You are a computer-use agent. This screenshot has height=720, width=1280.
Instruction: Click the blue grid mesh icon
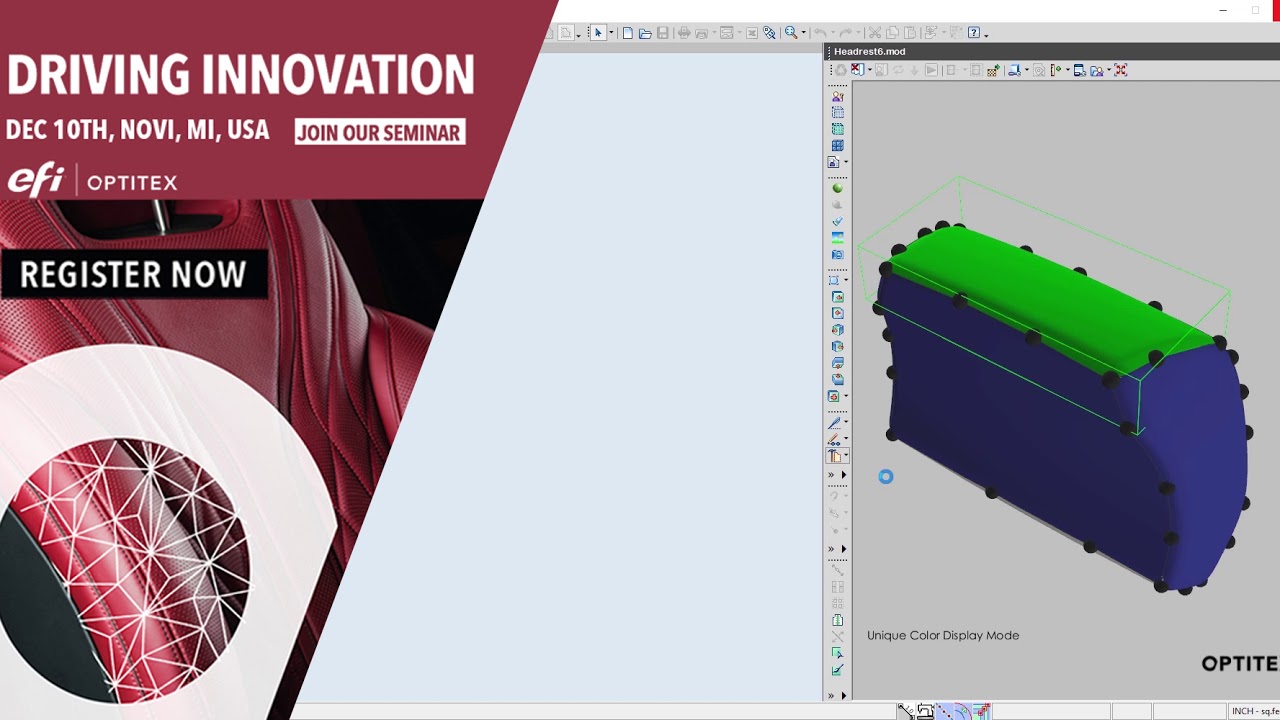pyautogui.click(x=838, y=145)
